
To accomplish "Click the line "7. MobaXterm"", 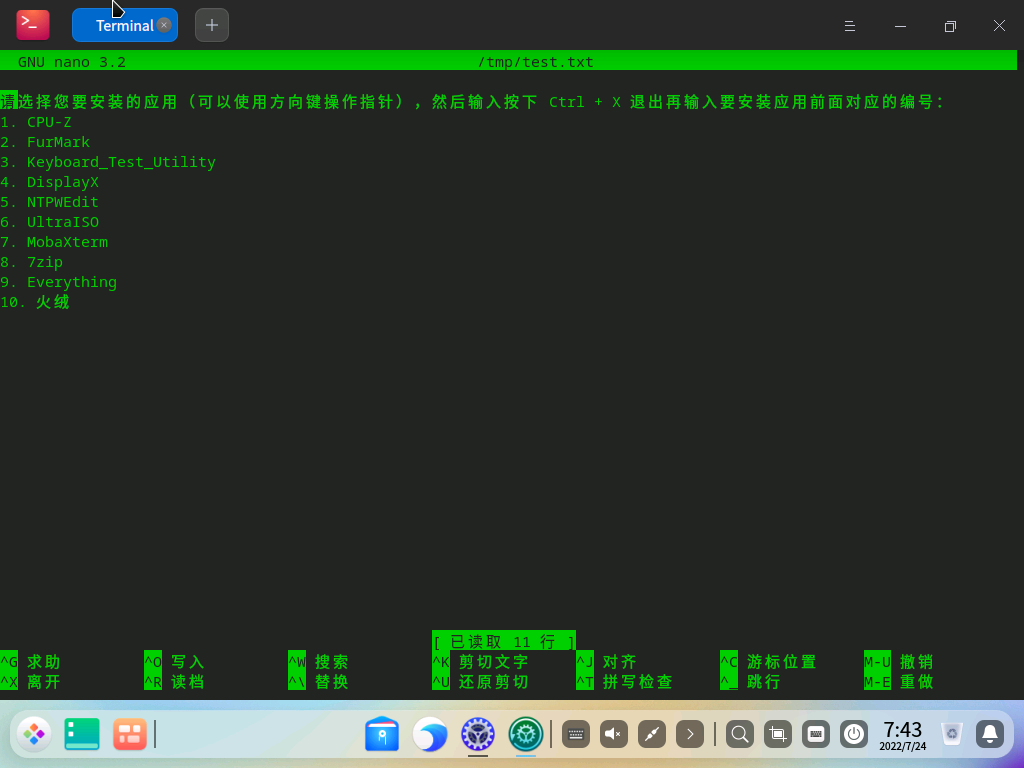I will (x=54, y=242).
